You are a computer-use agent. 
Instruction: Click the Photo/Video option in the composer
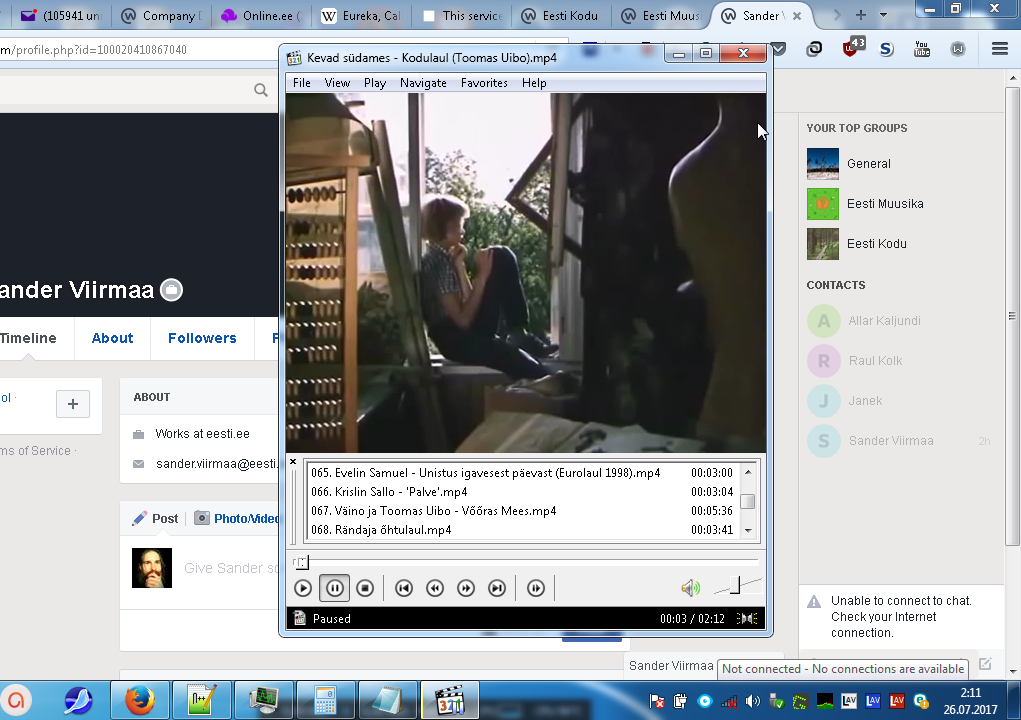click(237, 519)
